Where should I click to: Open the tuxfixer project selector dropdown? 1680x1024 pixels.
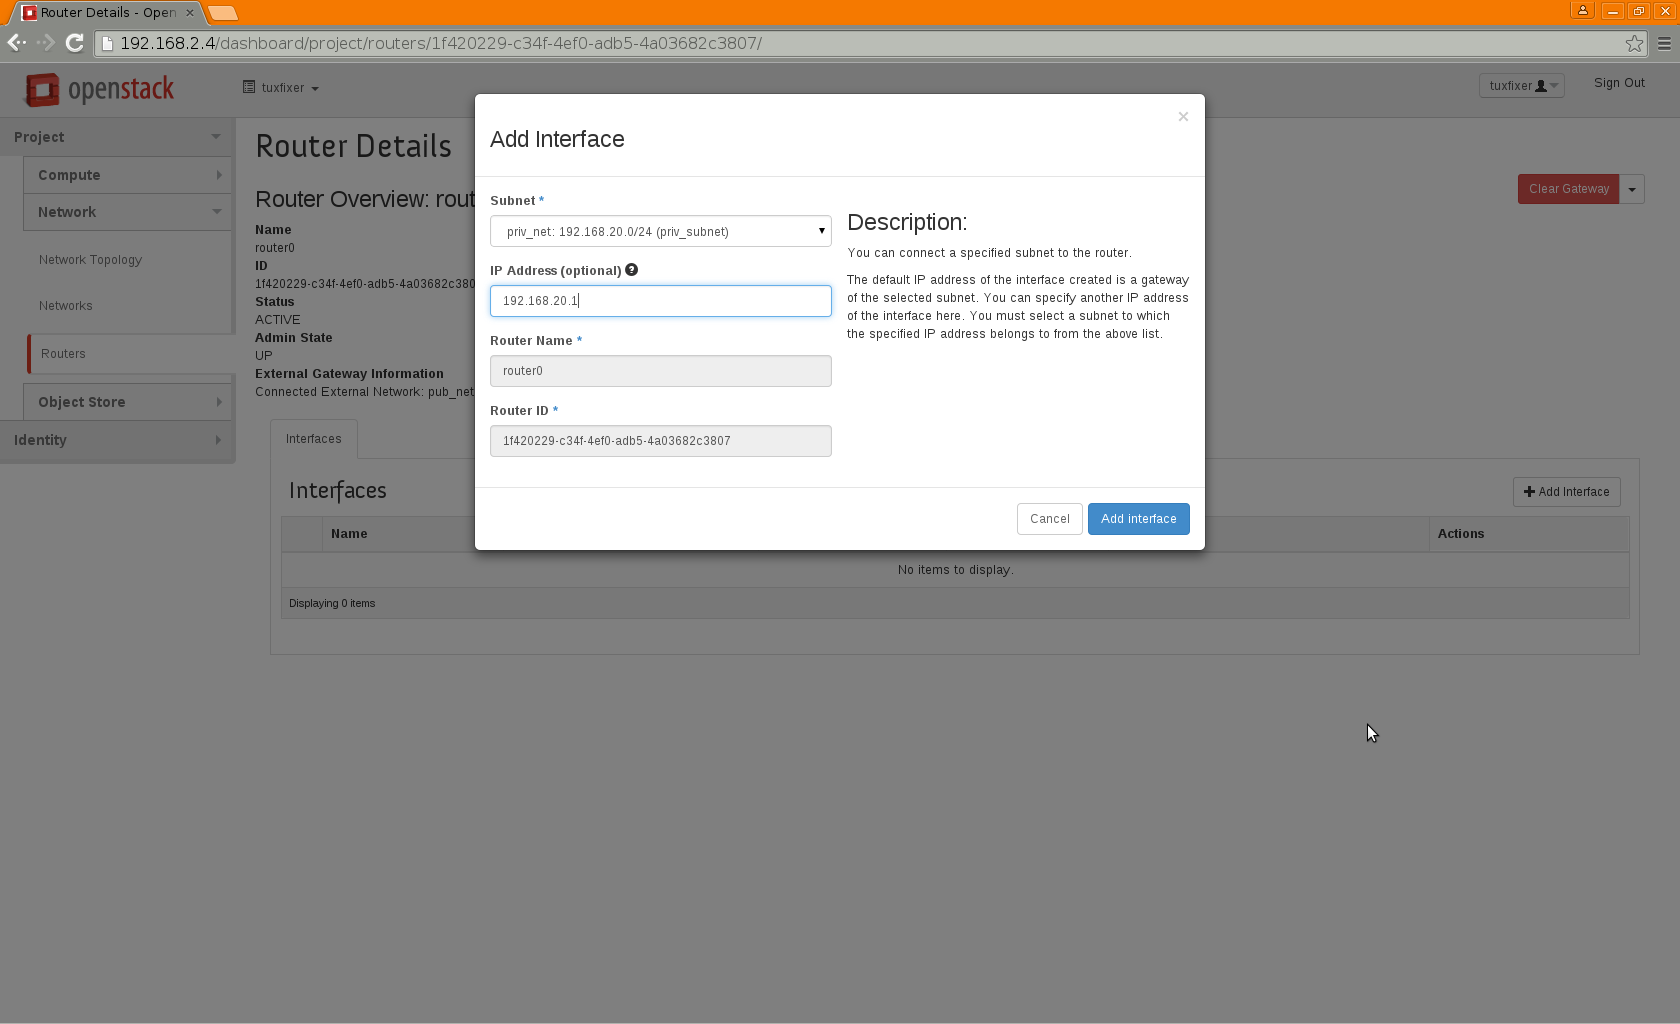point(281,88)
